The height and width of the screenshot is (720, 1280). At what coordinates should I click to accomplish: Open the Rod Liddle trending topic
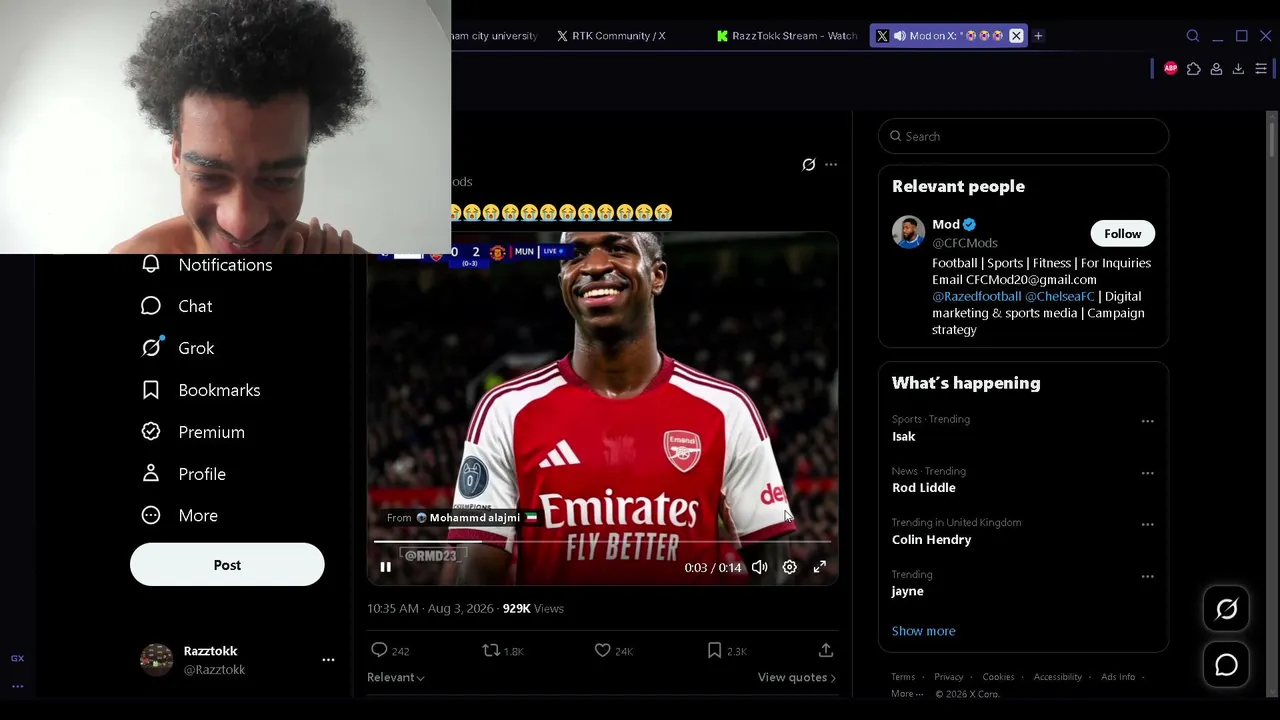(x=924, y=488)
